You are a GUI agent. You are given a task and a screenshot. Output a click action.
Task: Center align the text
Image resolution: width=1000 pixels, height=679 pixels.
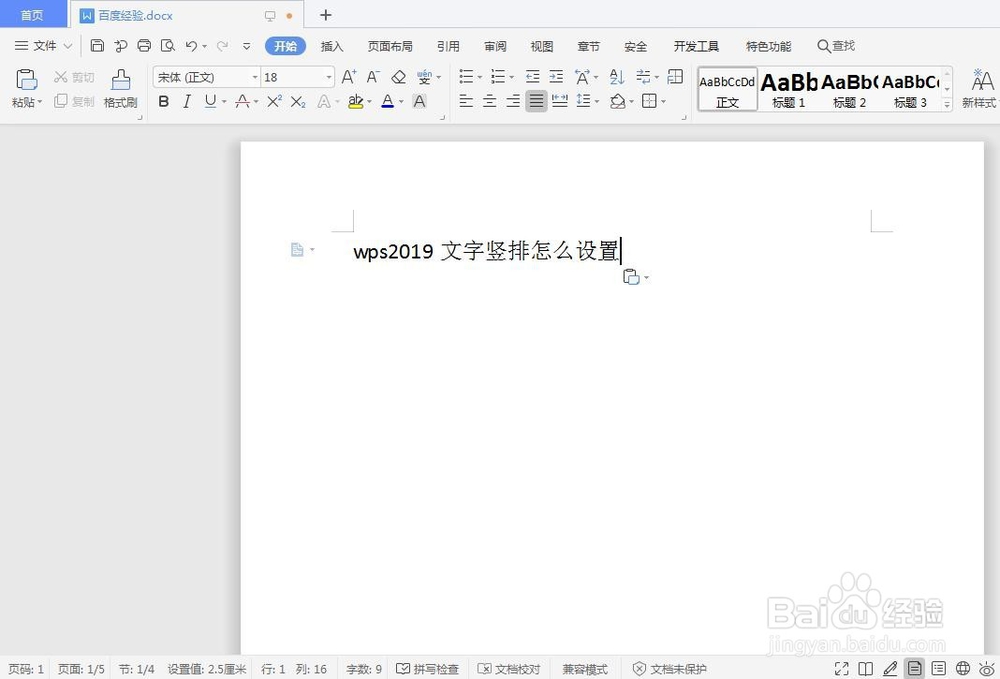point(490,101)
